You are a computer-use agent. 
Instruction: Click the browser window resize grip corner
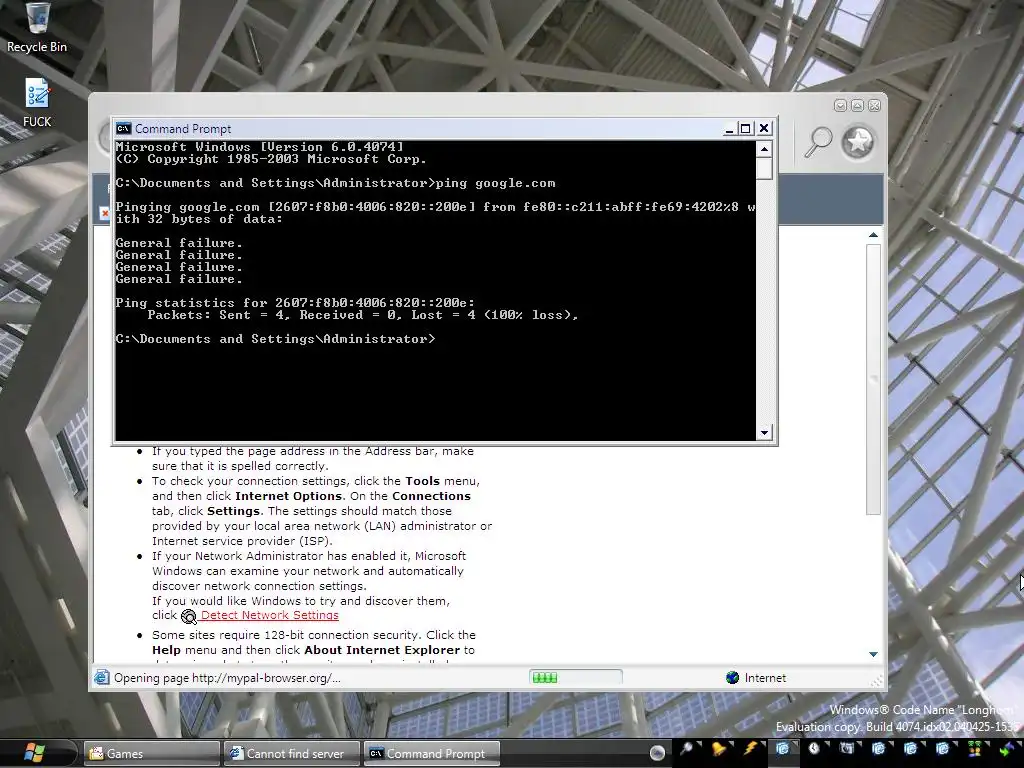click(877, 680)
